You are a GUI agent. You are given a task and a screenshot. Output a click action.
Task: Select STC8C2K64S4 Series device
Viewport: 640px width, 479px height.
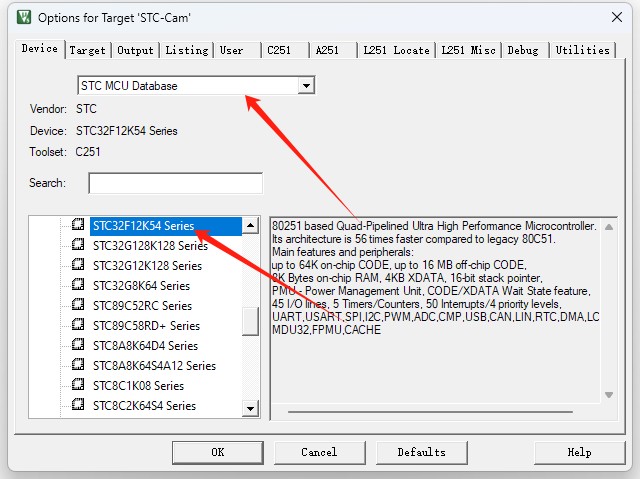(144, 406)
